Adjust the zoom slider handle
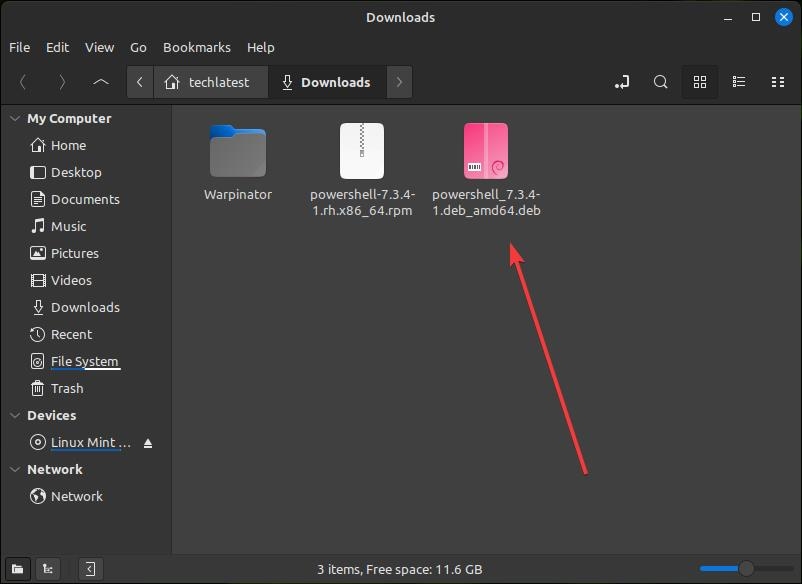This screenshot has height=584, width=802. [746, 568]
